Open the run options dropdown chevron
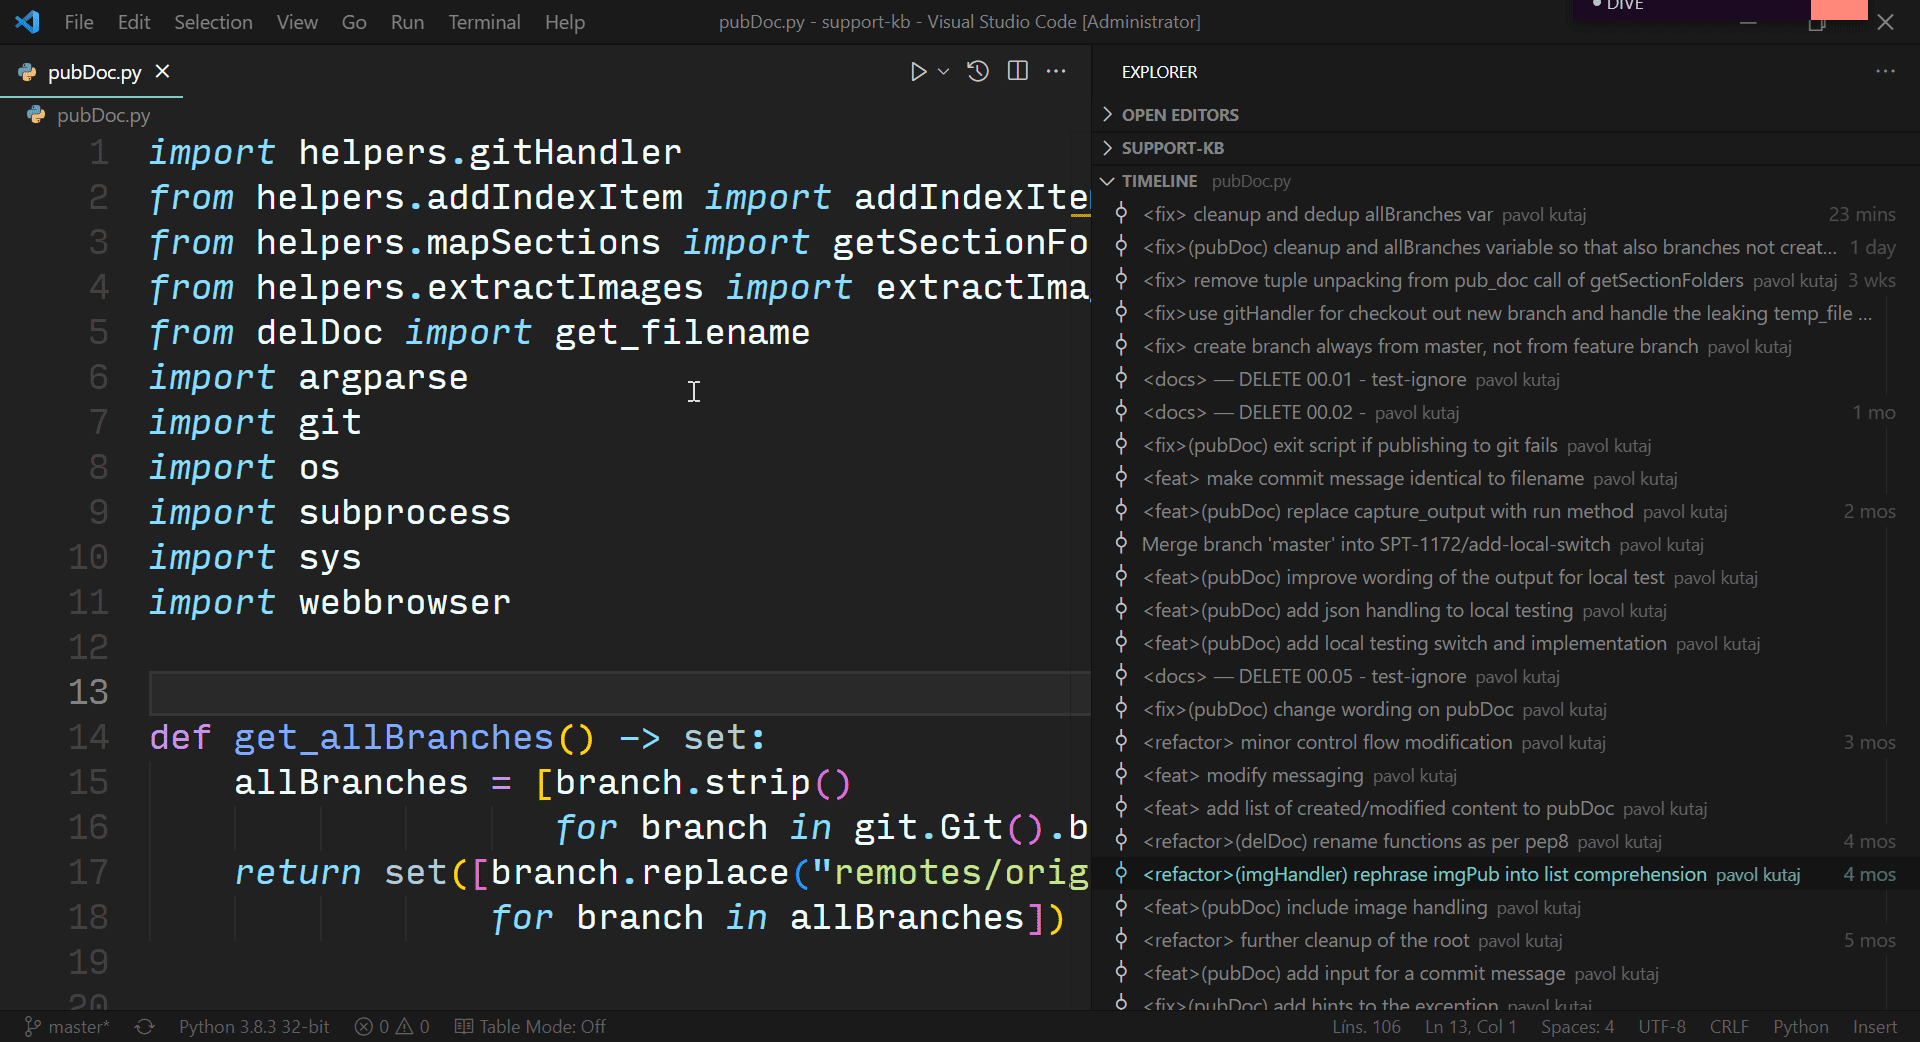The image size is (1920, 1042). click(x=943, y=71)
